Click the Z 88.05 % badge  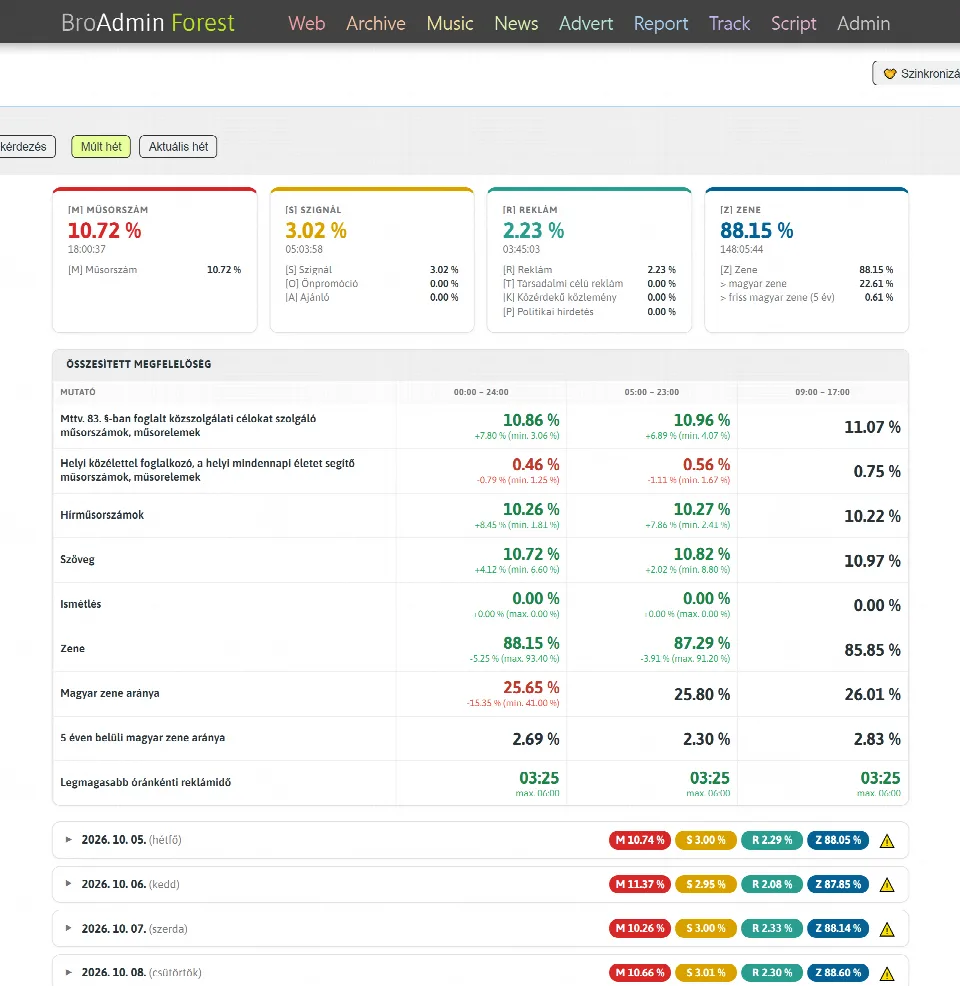click(x=838, y=840)
